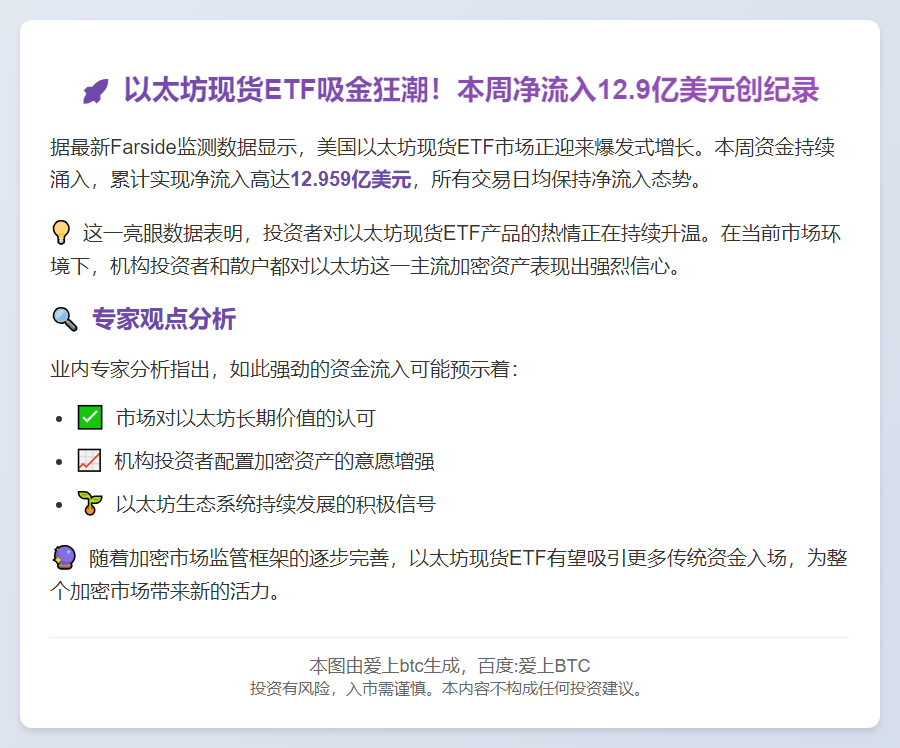Click the rising chart emoji
Viewport: 900px width, 748px height.
tap(90, 460)
